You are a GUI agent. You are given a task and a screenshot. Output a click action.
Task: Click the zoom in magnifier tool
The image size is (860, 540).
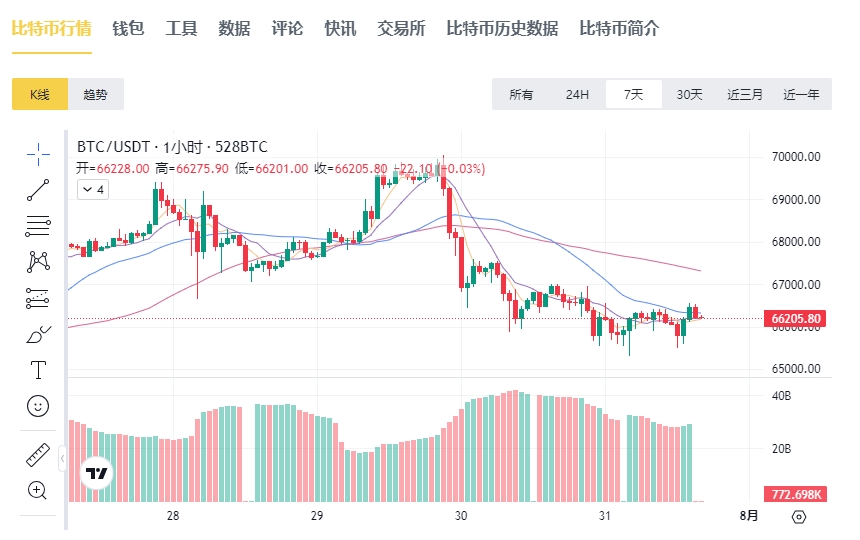[x=37, y=491]
